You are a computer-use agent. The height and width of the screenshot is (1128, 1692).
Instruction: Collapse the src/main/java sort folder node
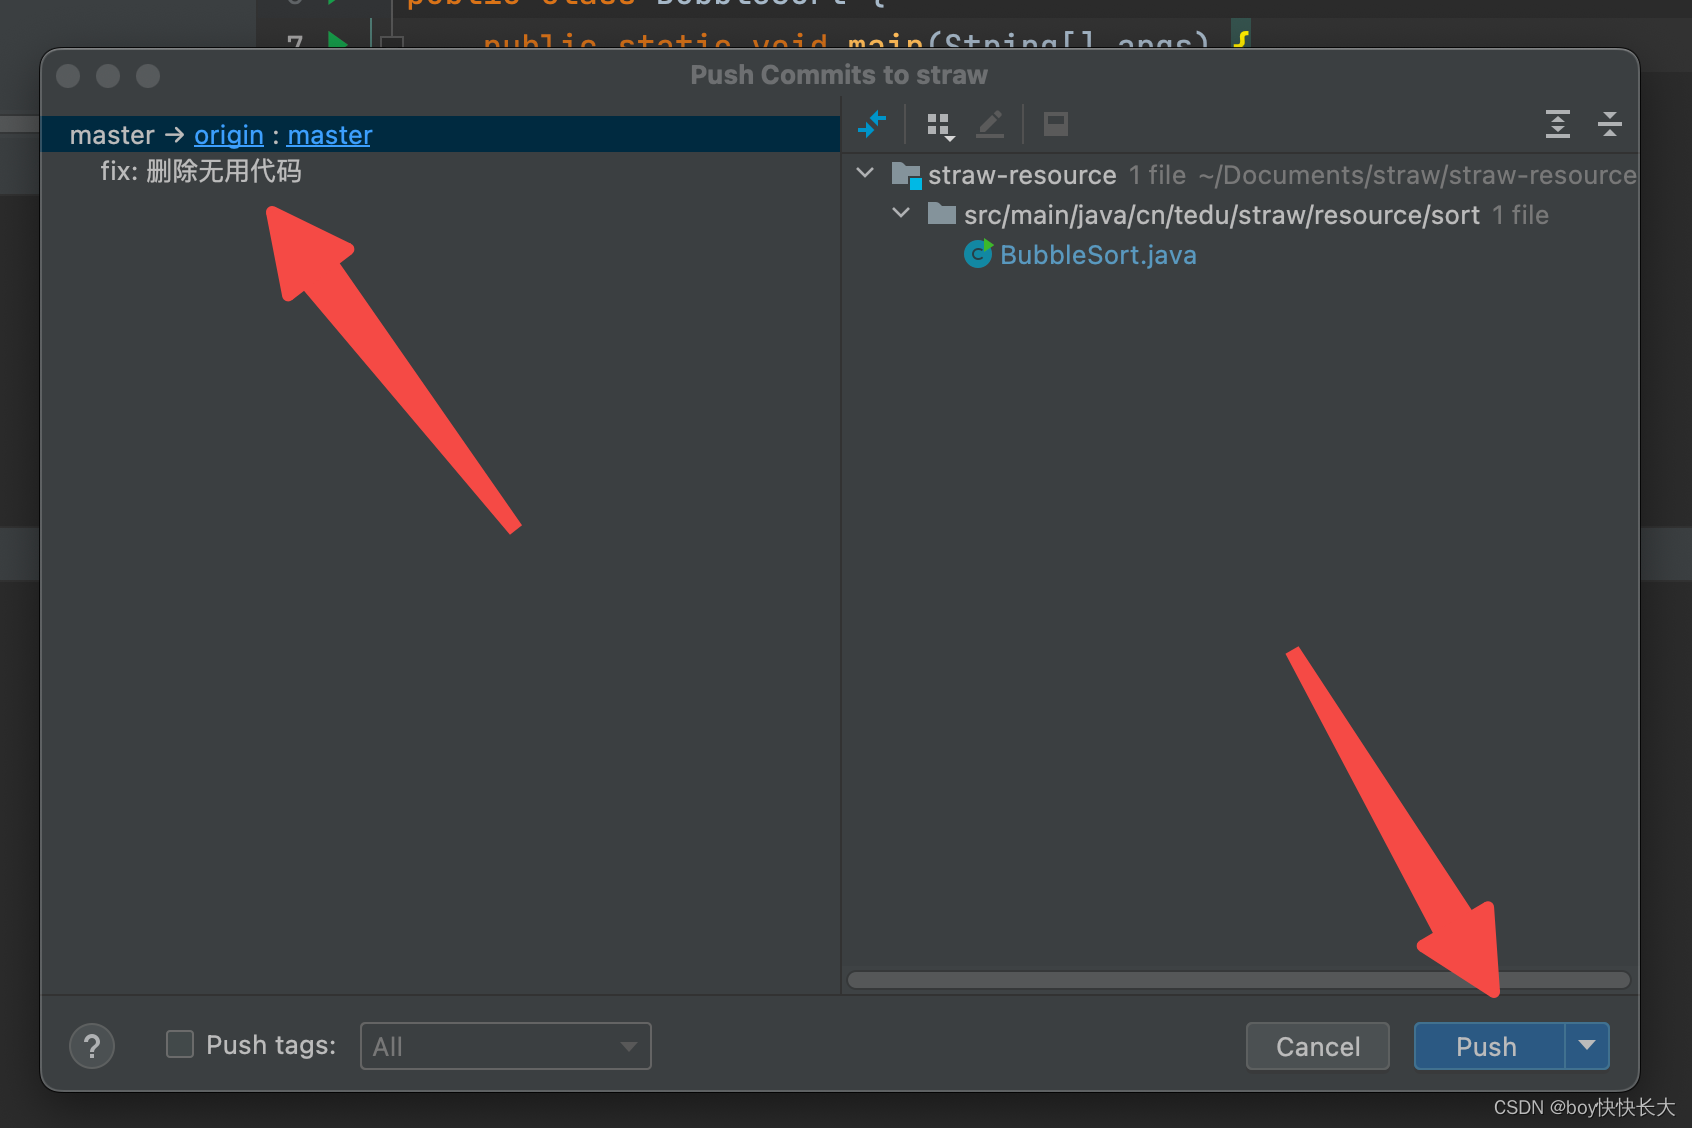click(x=901, y=214)
